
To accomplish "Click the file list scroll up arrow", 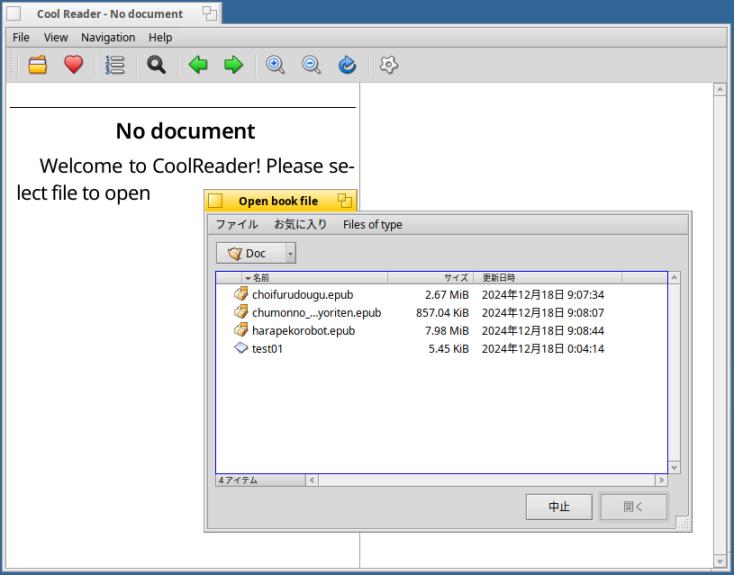I will 674,278.
